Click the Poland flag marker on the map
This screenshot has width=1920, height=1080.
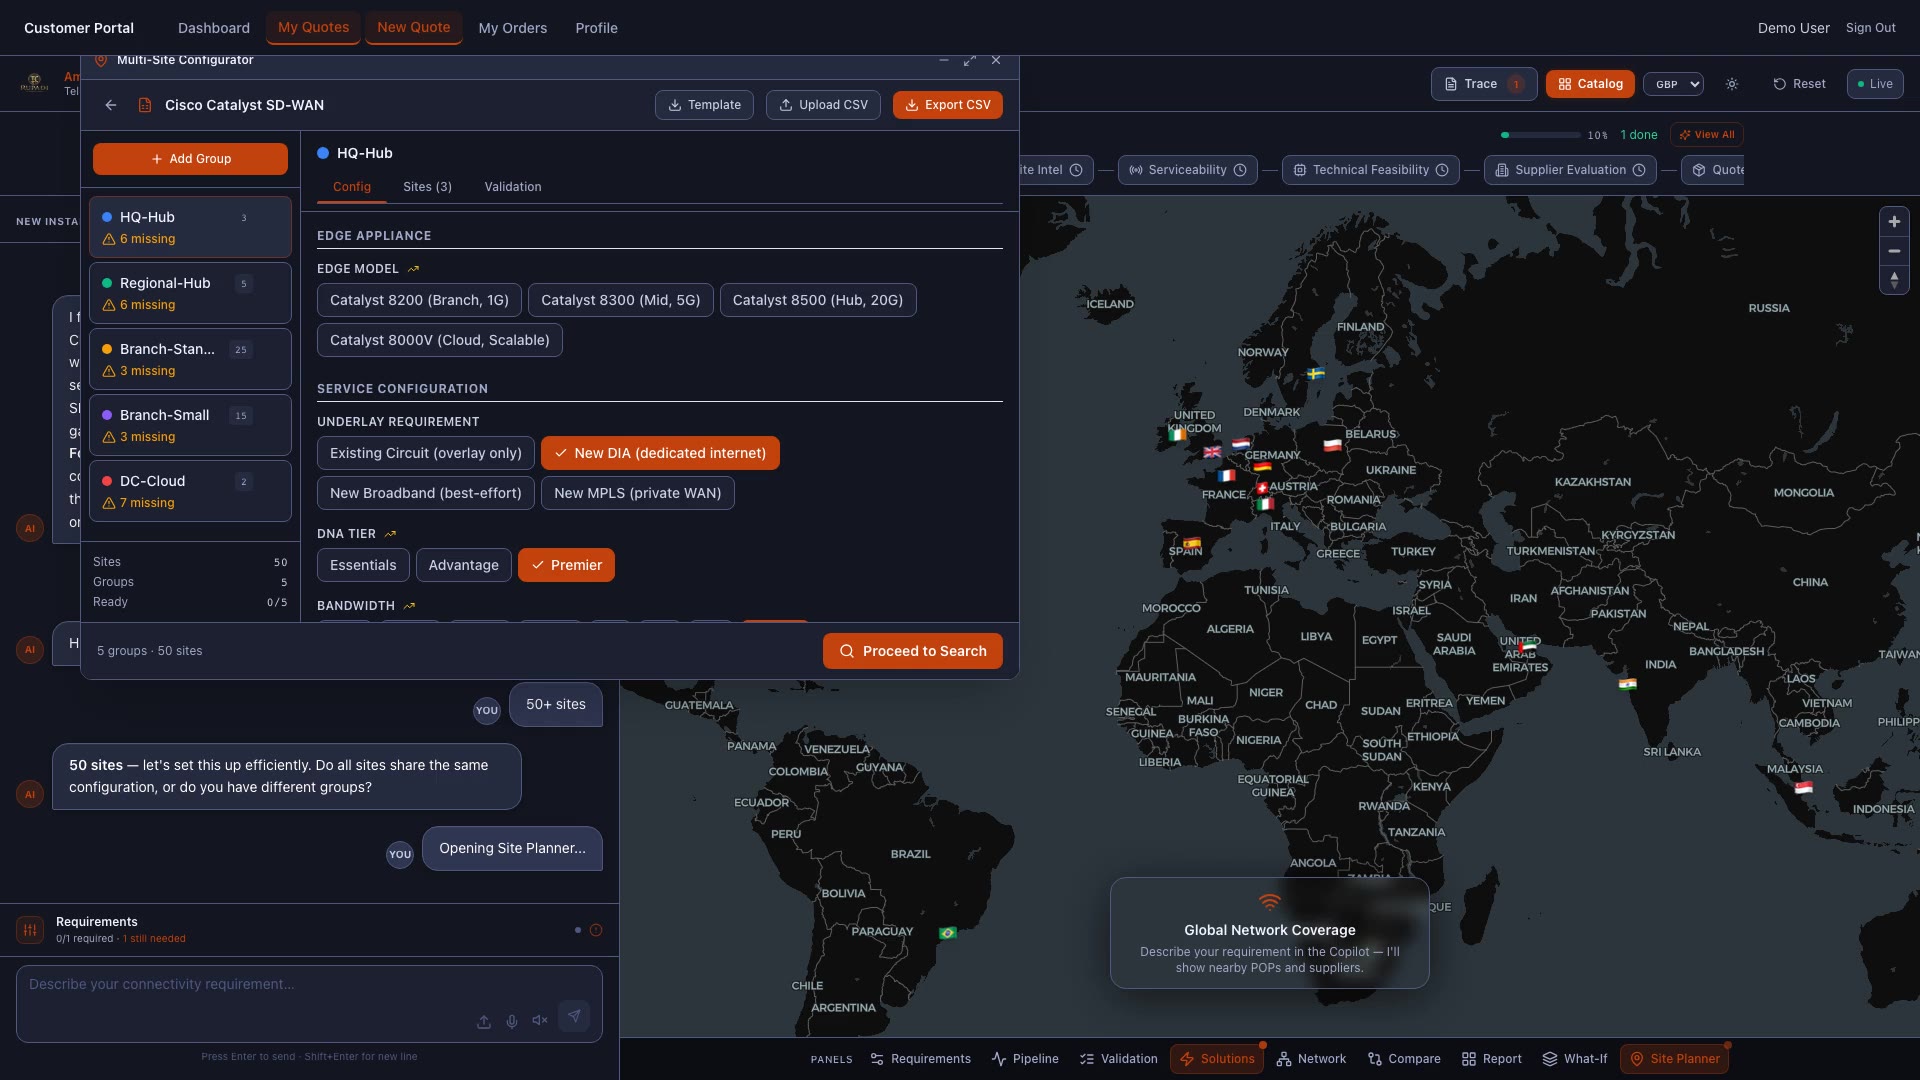1333,446
